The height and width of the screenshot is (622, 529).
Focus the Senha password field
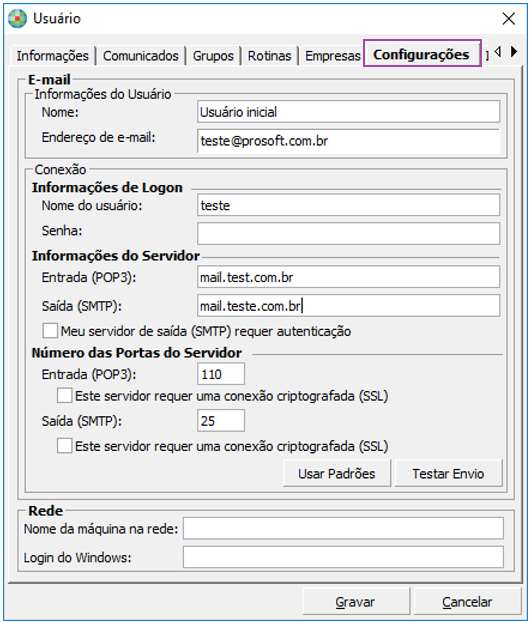pos(348,233)
